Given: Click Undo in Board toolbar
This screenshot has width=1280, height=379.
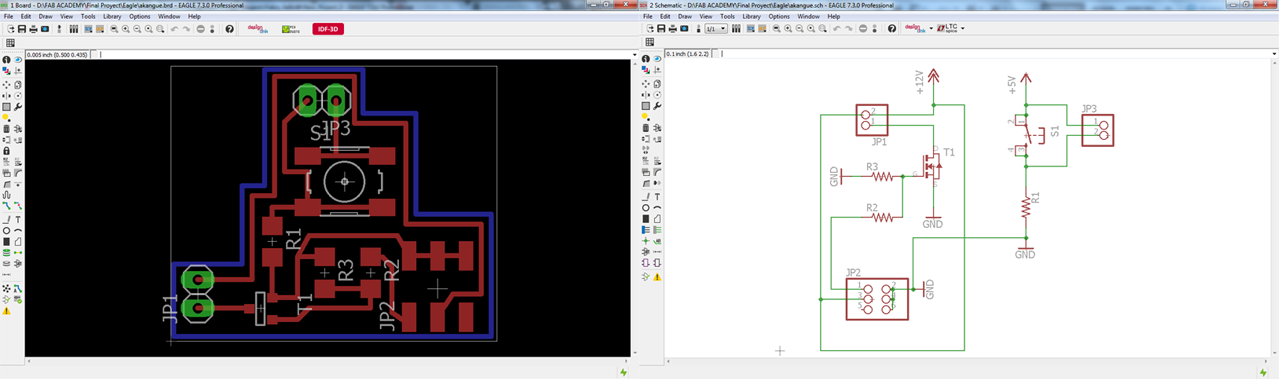Looking at the screenshot, I should tap(174, 29).
